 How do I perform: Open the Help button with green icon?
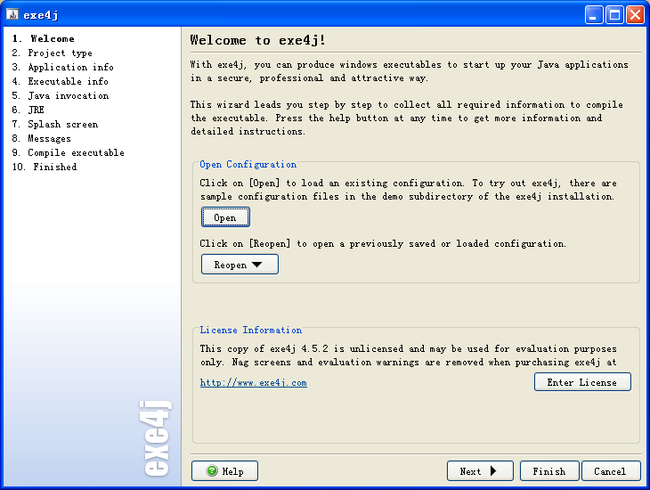pyautogui.click(x=225, y=471)
